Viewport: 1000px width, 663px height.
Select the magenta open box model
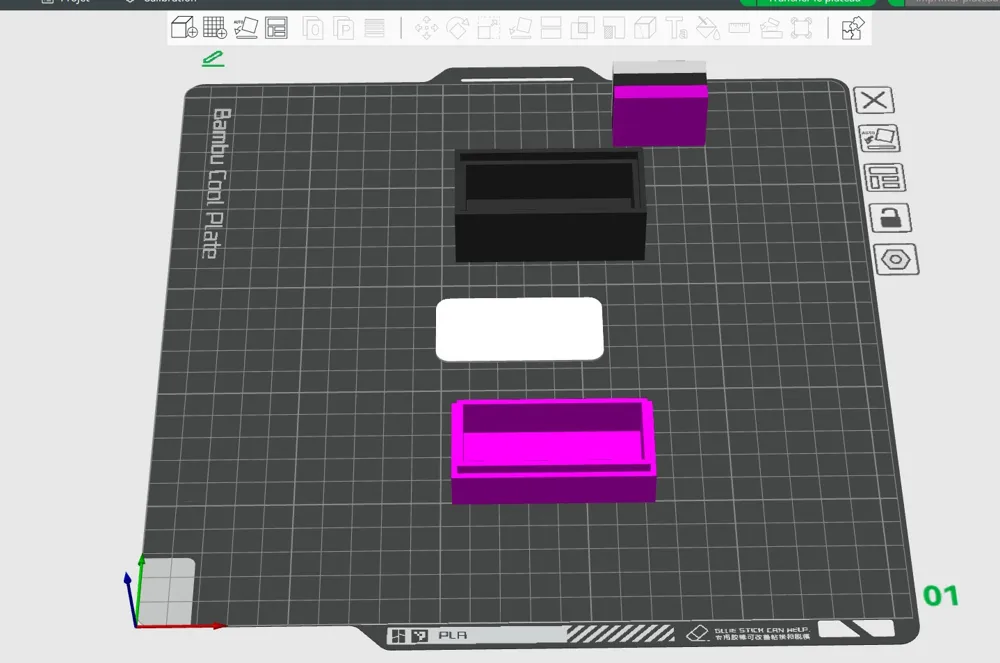(553, 451)
